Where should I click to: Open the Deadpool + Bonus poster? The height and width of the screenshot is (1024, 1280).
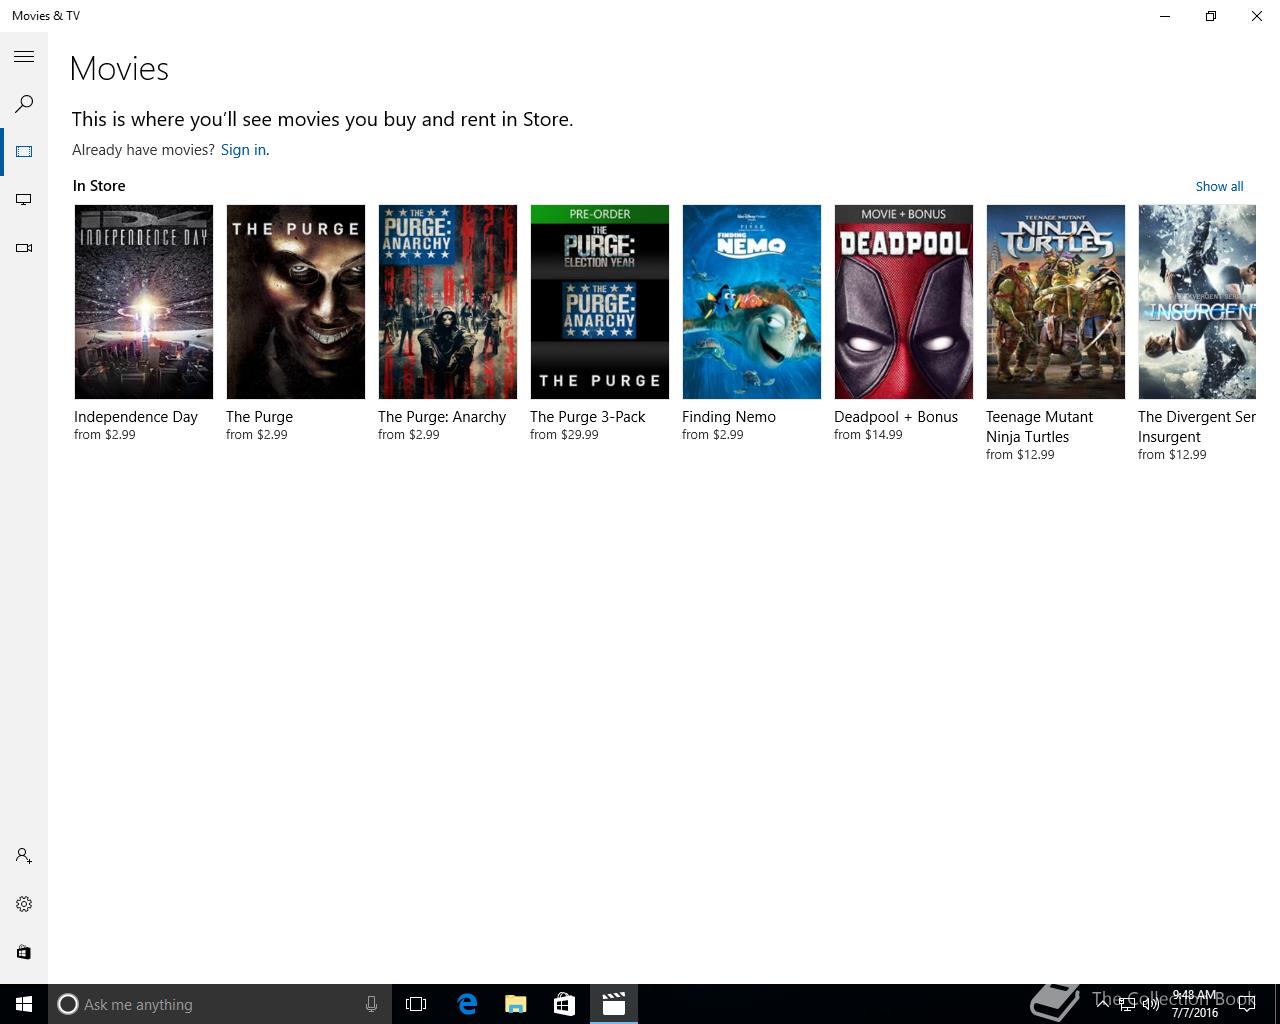(x=904, y=302)
